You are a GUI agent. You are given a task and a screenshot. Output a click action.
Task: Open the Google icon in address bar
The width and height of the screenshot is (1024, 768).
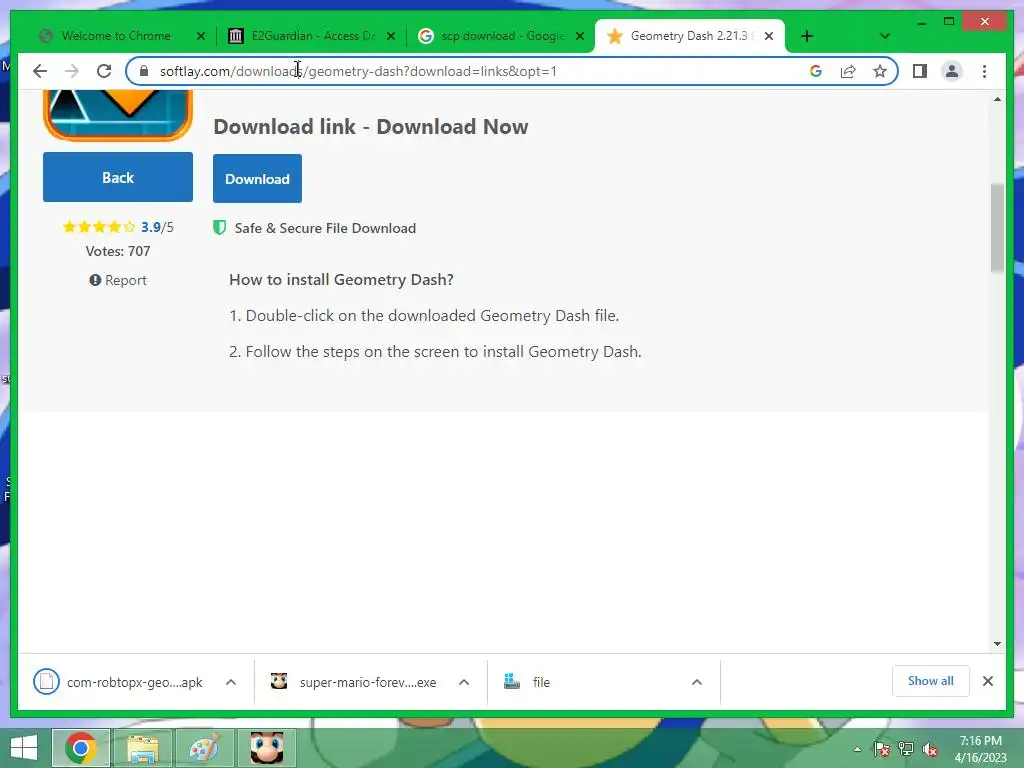(x=816, y=71)
